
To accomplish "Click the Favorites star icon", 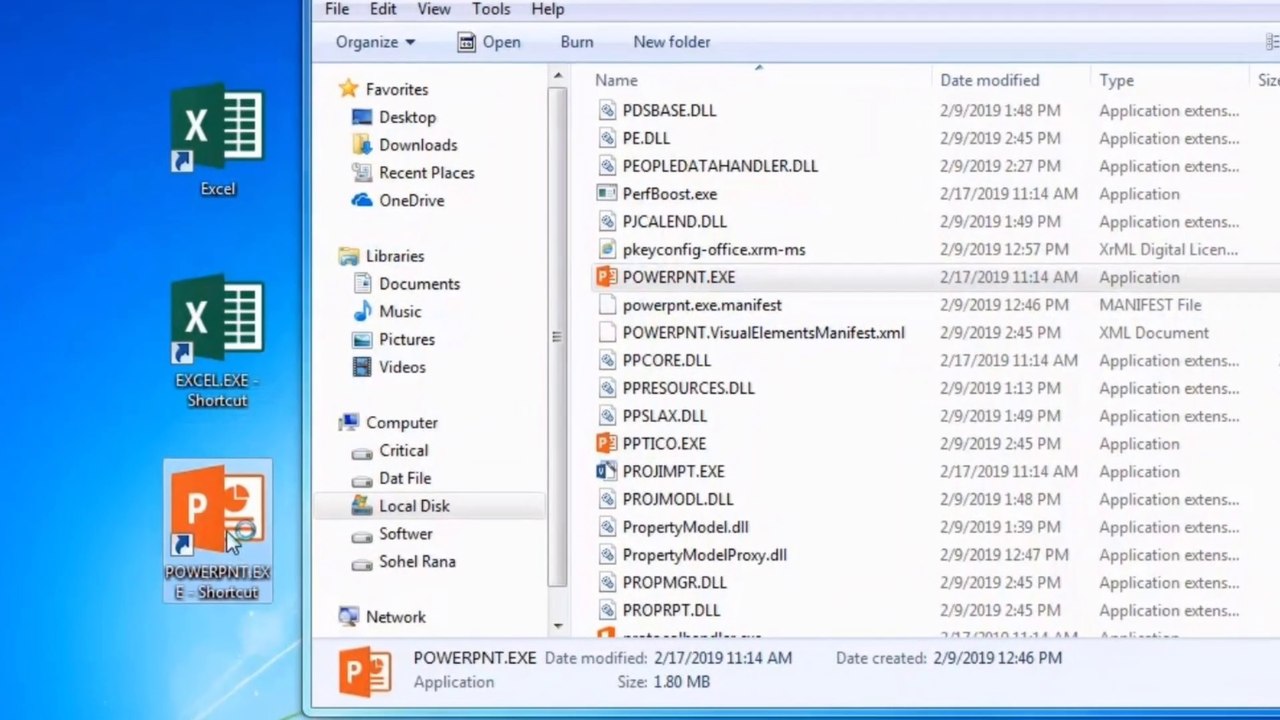I will [x=348, y=89].
